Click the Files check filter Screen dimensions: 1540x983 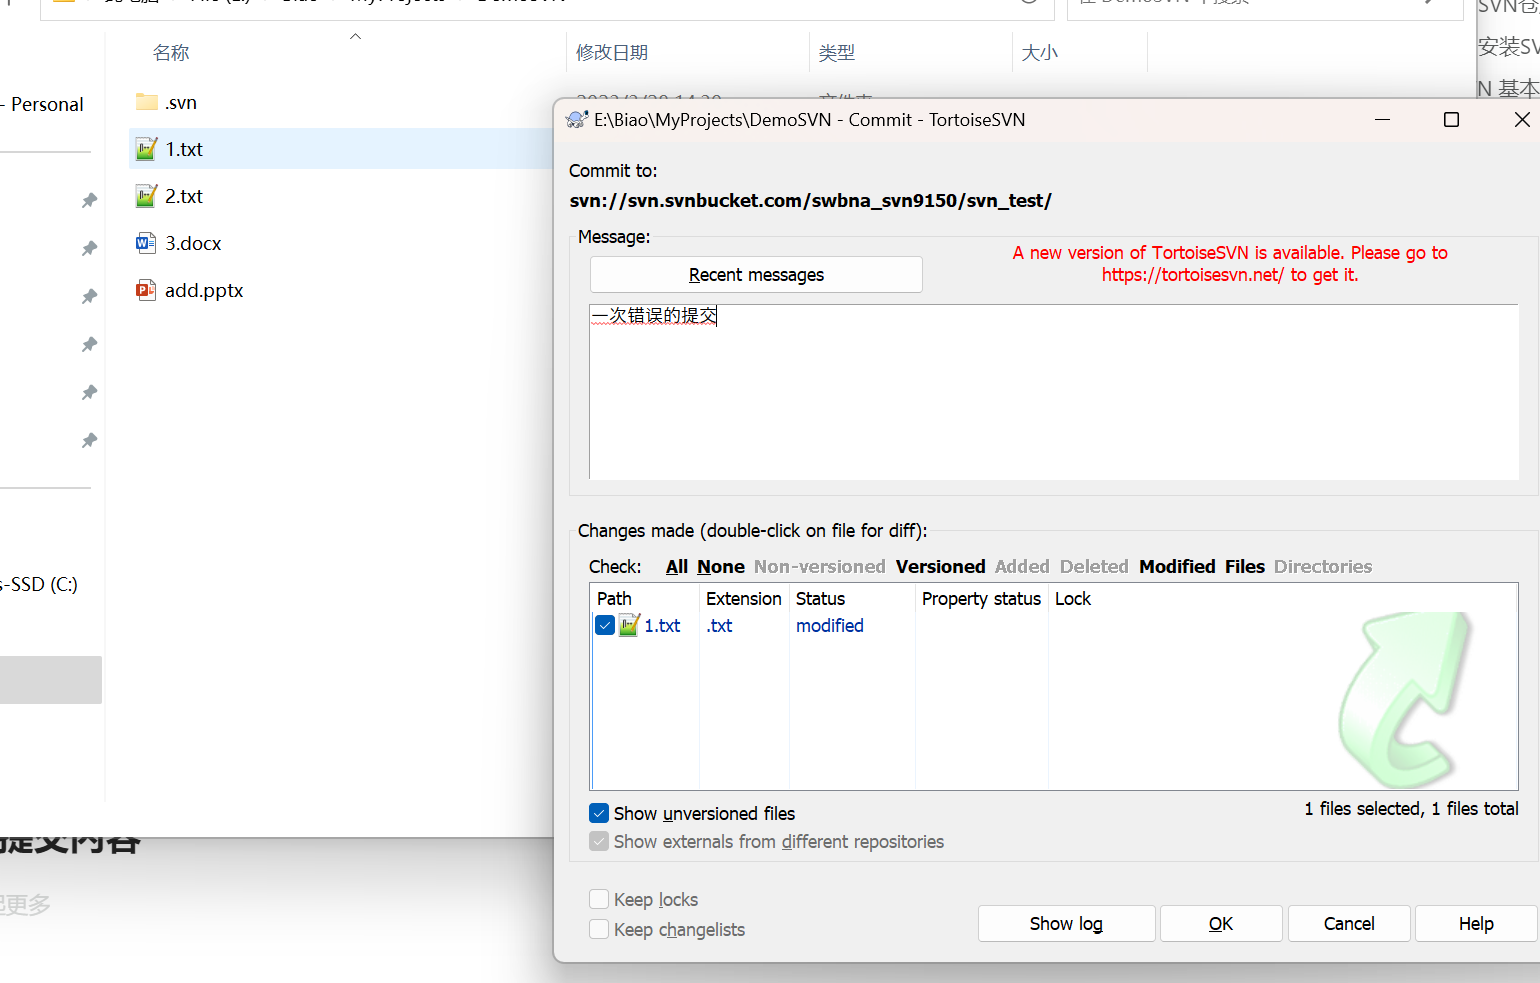click(x=1245, y=567)
